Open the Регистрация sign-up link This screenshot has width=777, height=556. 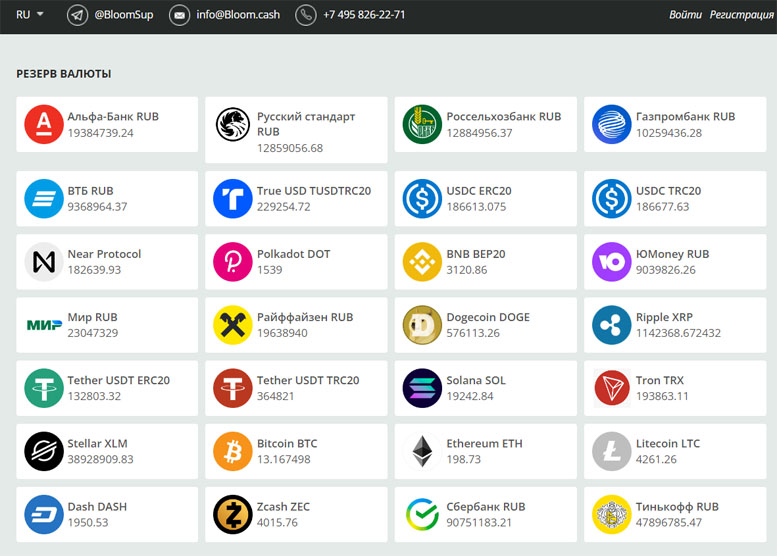(741, 15)
